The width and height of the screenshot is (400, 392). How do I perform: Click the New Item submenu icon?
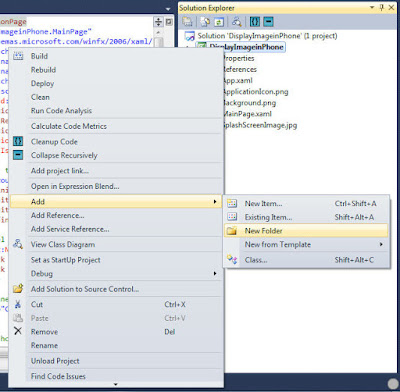(232, 203)
